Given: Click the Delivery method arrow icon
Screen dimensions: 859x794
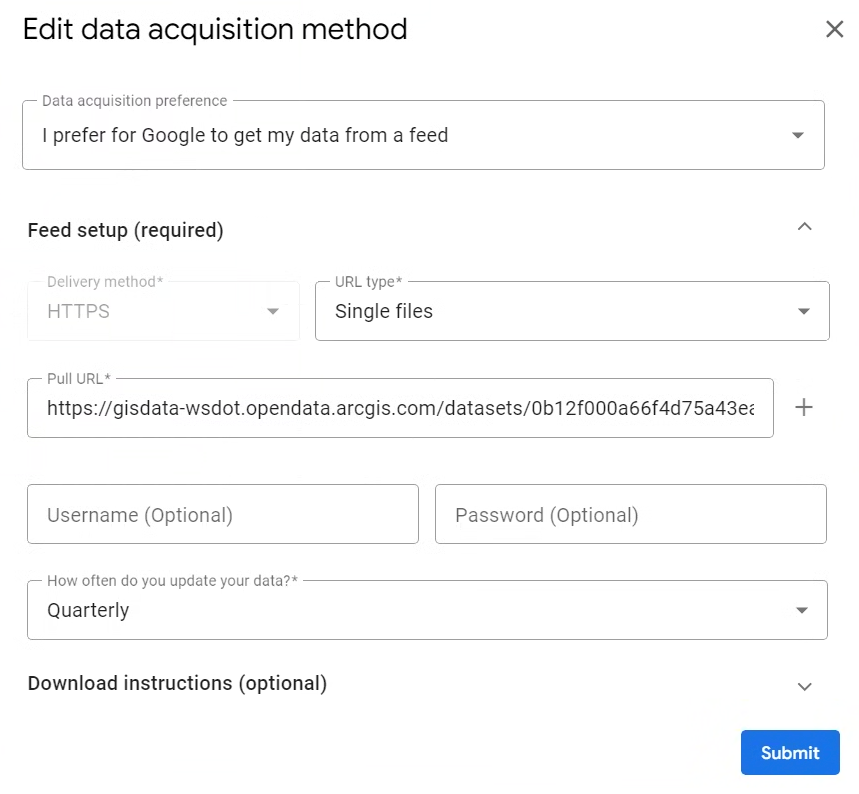Looking at the screenshot, I should pyautogui.click(x=272, y=311).
